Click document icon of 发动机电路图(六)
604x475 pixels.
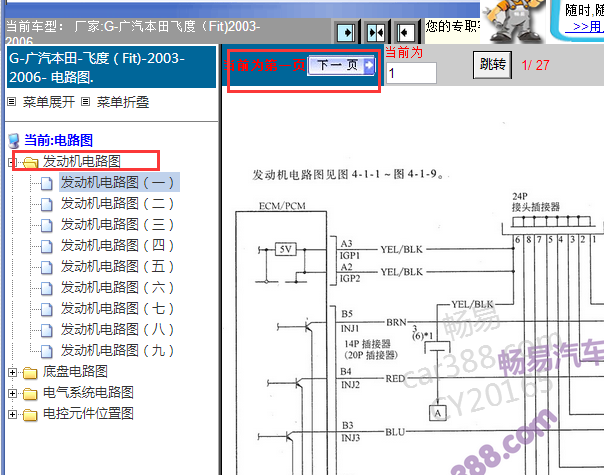tap(47, 289)
